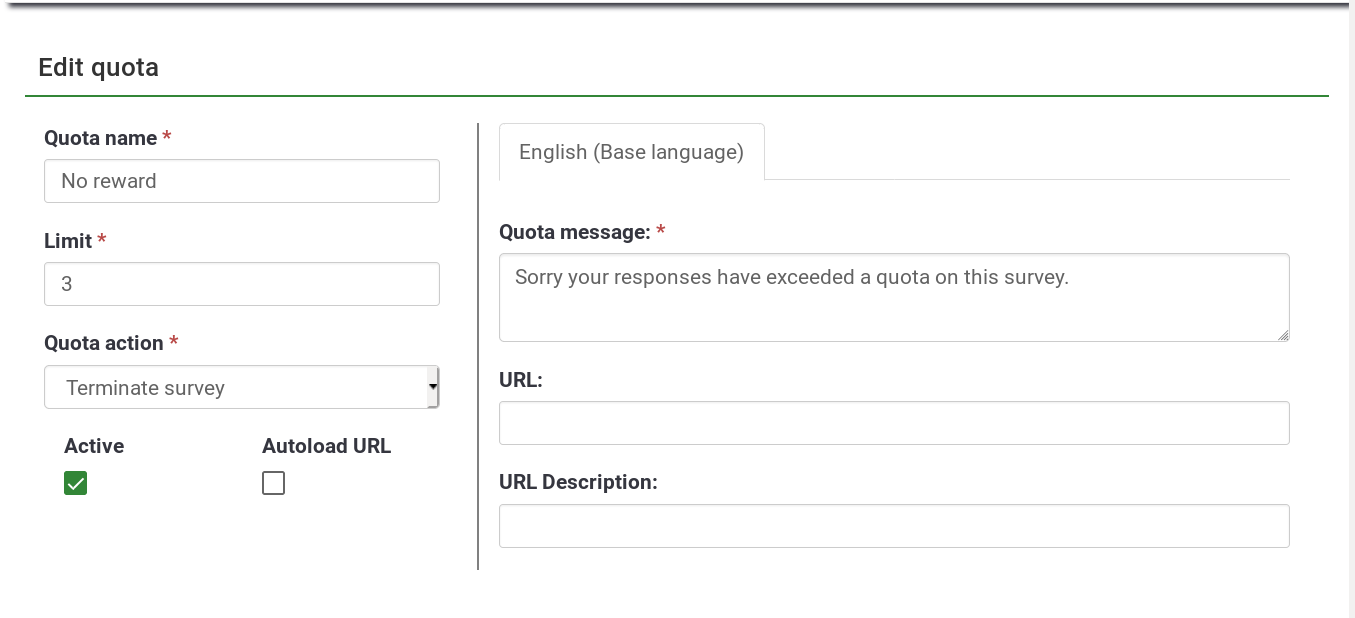
Task: Focus the Limit field containing 3
Action: 241,284
